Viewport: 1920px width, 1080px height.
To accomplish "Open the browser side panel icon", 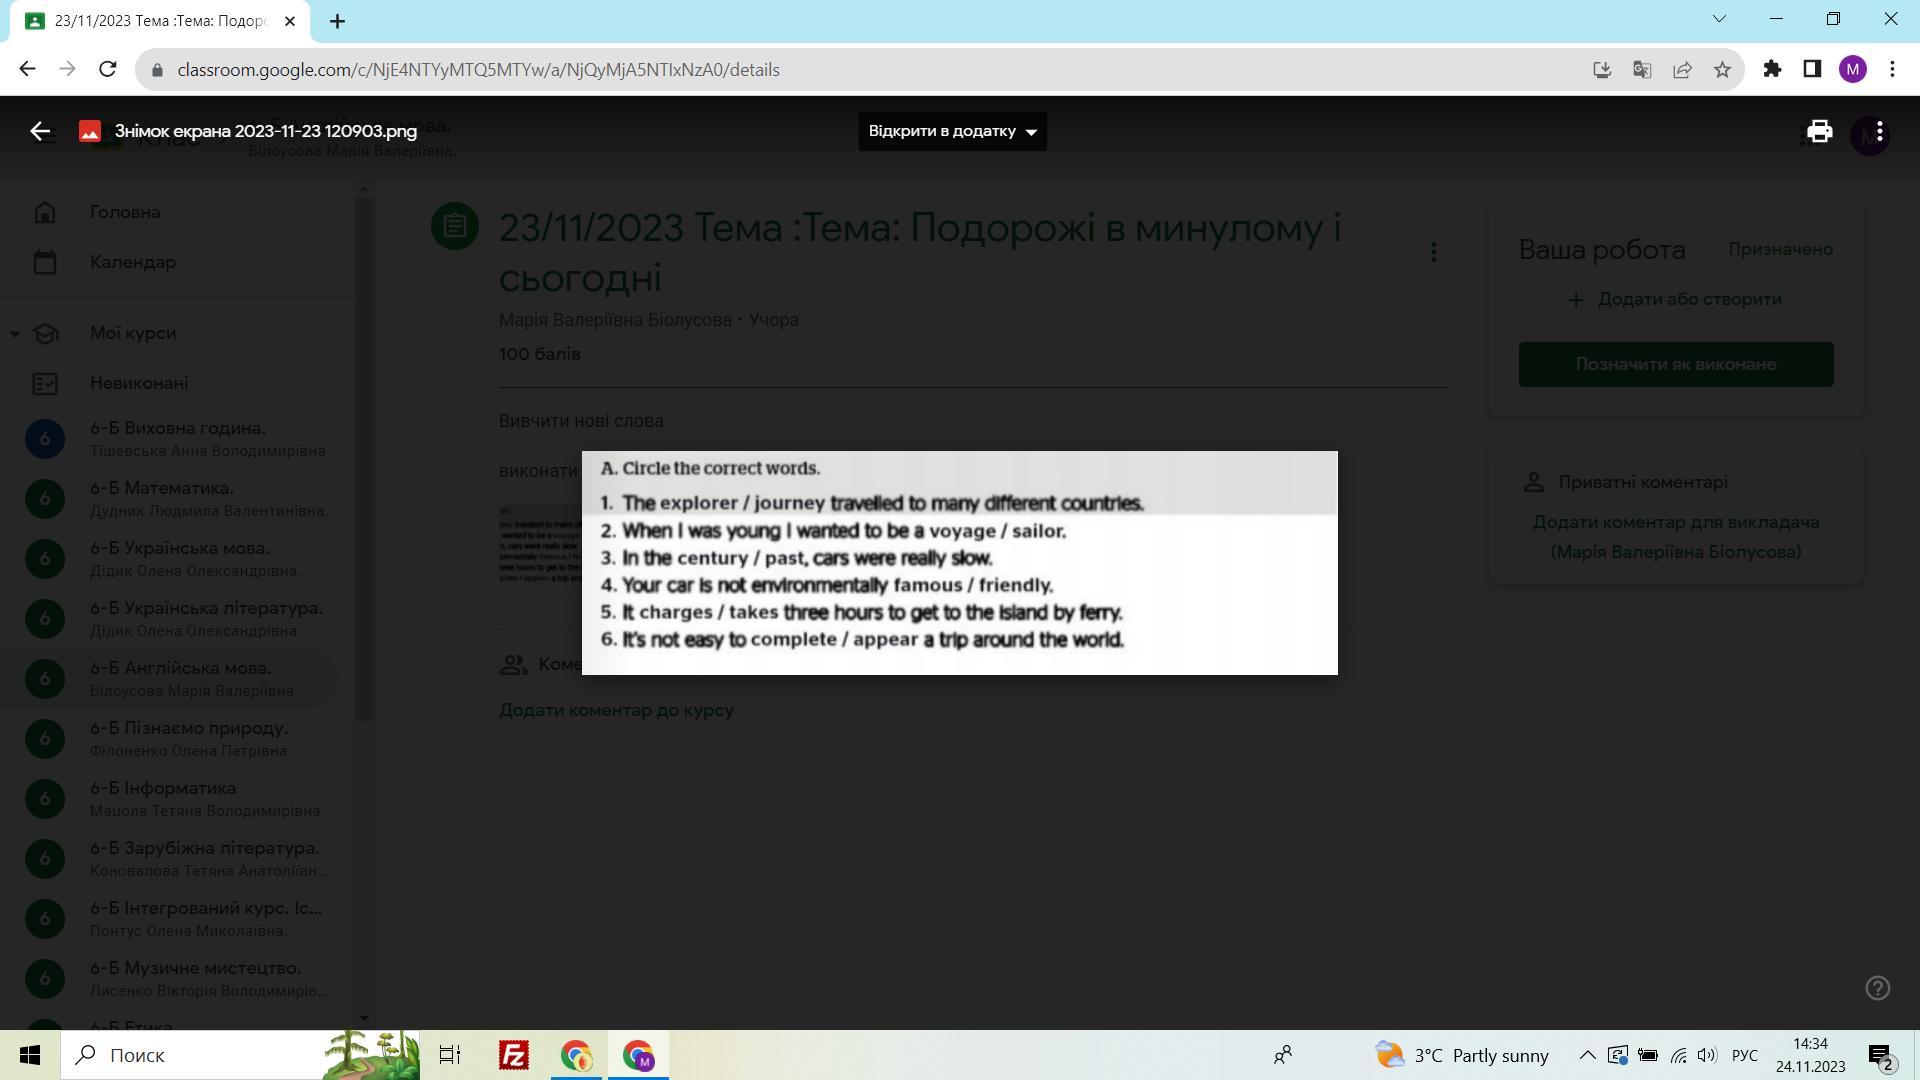I will pyautogui.click(x=1812, y=69).
